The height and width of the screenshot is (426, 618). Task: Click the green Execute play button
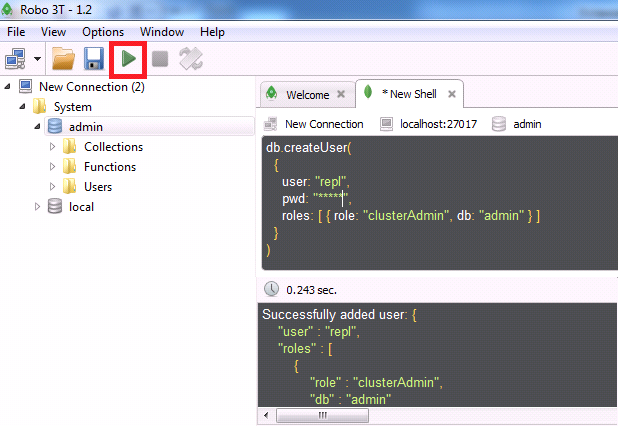(x=128, y=59)
